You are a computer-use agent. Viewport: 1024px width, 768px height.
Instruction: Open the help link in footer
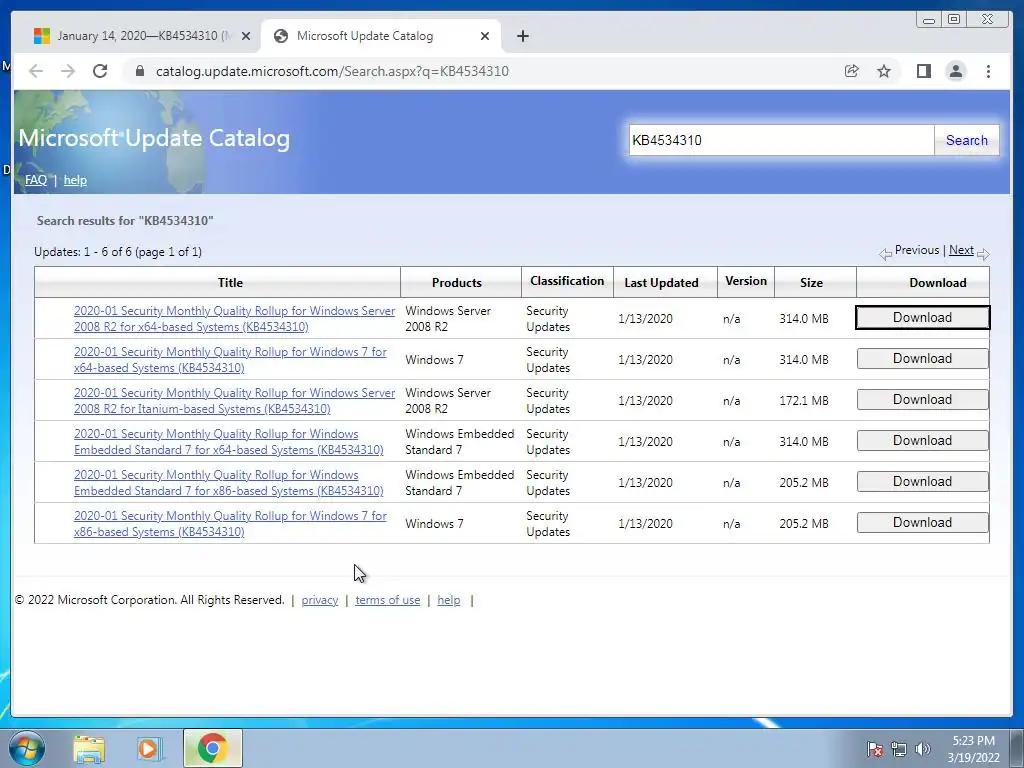tap(449, 600)
